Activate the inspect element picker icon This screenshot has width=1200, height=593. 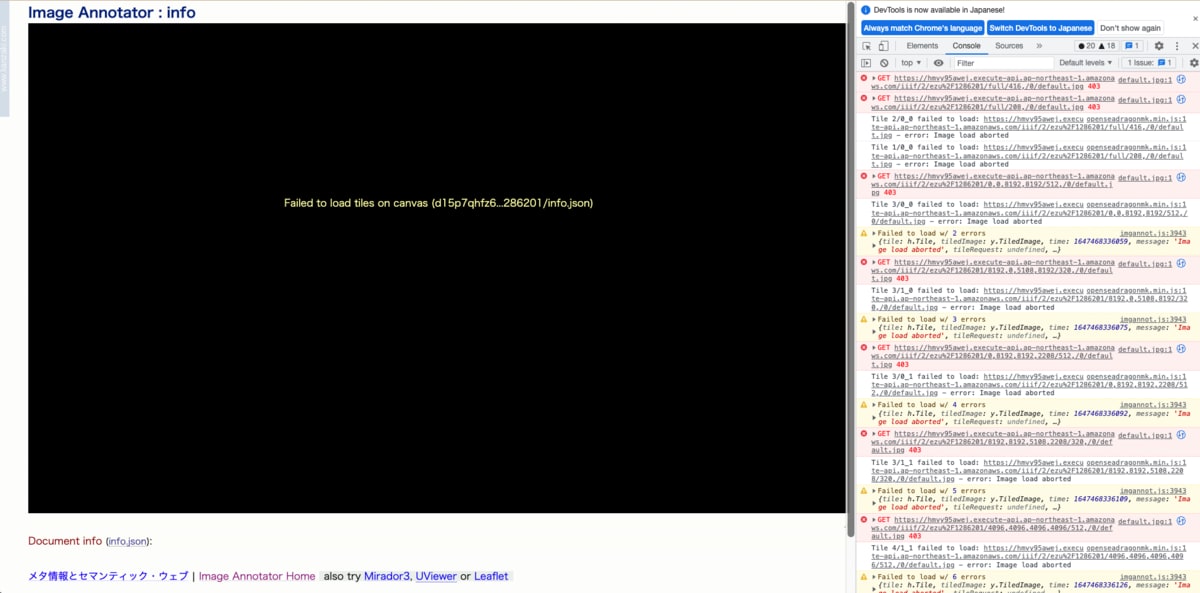[x=867, y=46]
